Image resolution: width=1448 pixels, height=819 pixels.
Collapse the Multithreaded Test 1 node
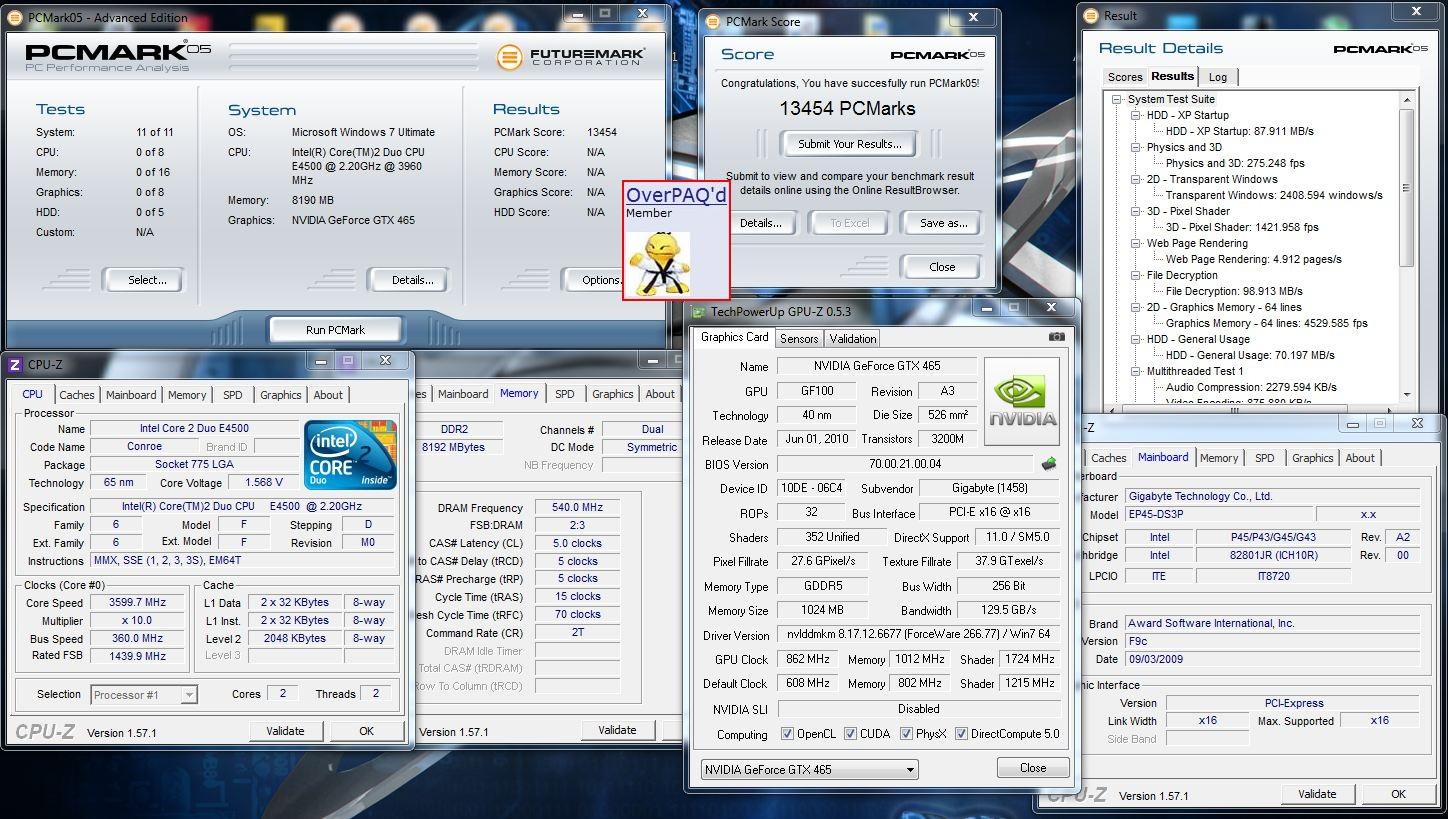[1136, 372]
